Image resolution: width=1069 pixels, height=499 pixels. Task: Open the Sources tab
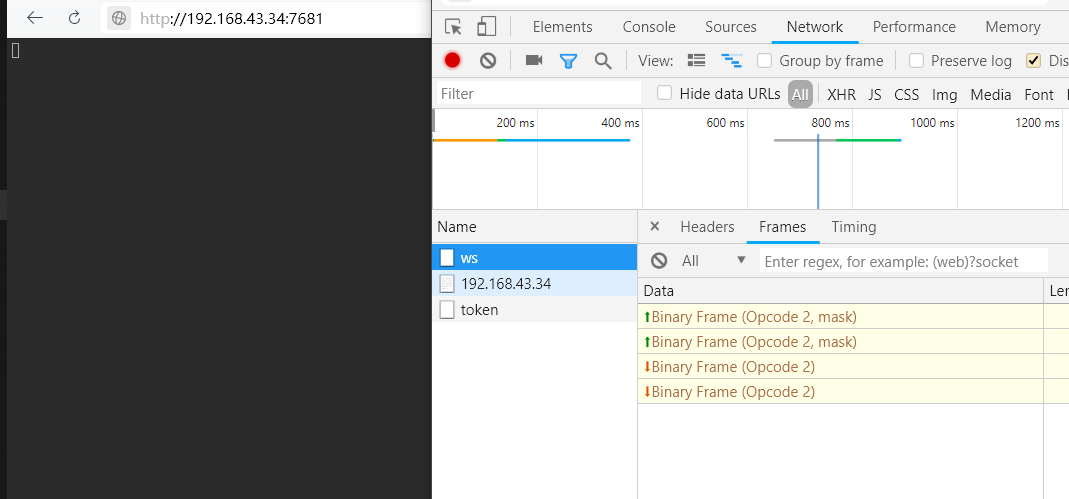731,27
